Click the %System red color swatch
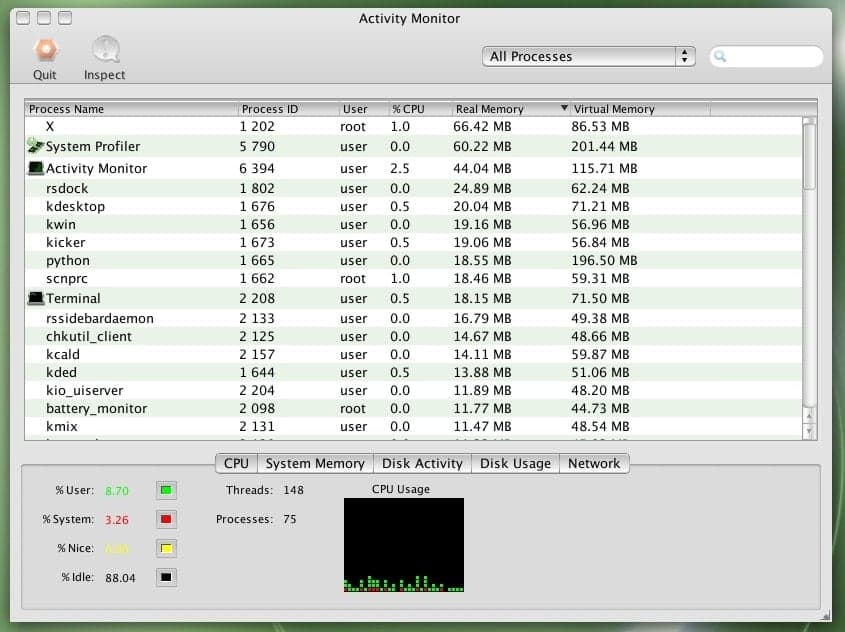Screen dimensions: 845x632 (x=165, y=519)
